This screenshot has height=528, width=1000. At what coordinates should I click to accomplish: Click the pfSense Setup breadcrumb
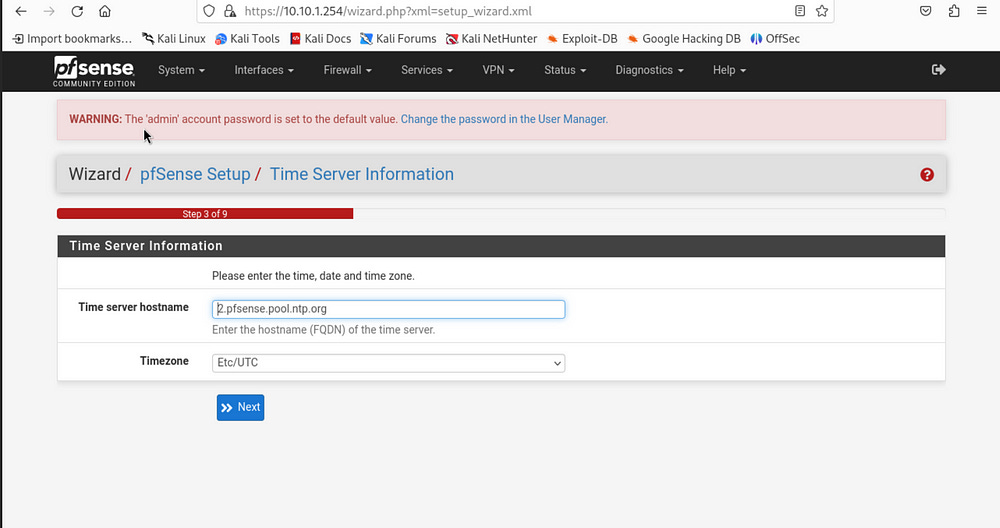[195, 174]
